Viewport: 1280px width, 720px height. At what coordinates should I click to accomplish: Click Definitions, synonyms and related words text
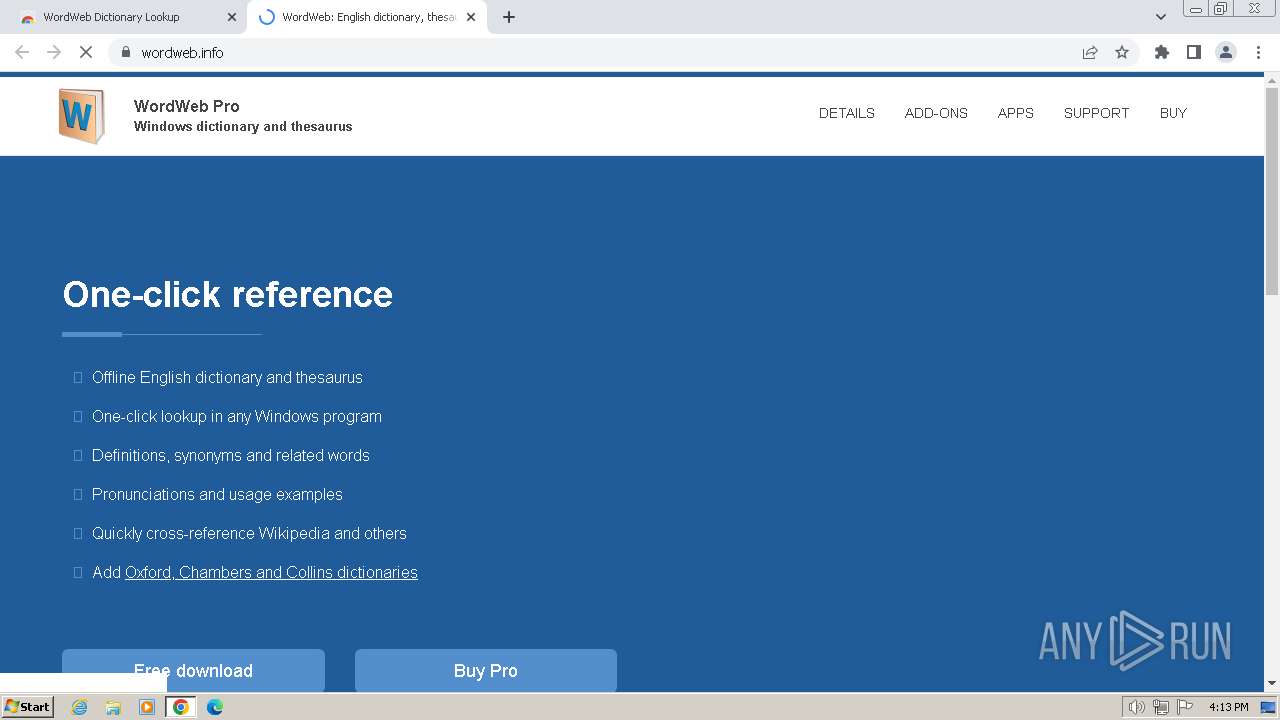coord(231,455)
